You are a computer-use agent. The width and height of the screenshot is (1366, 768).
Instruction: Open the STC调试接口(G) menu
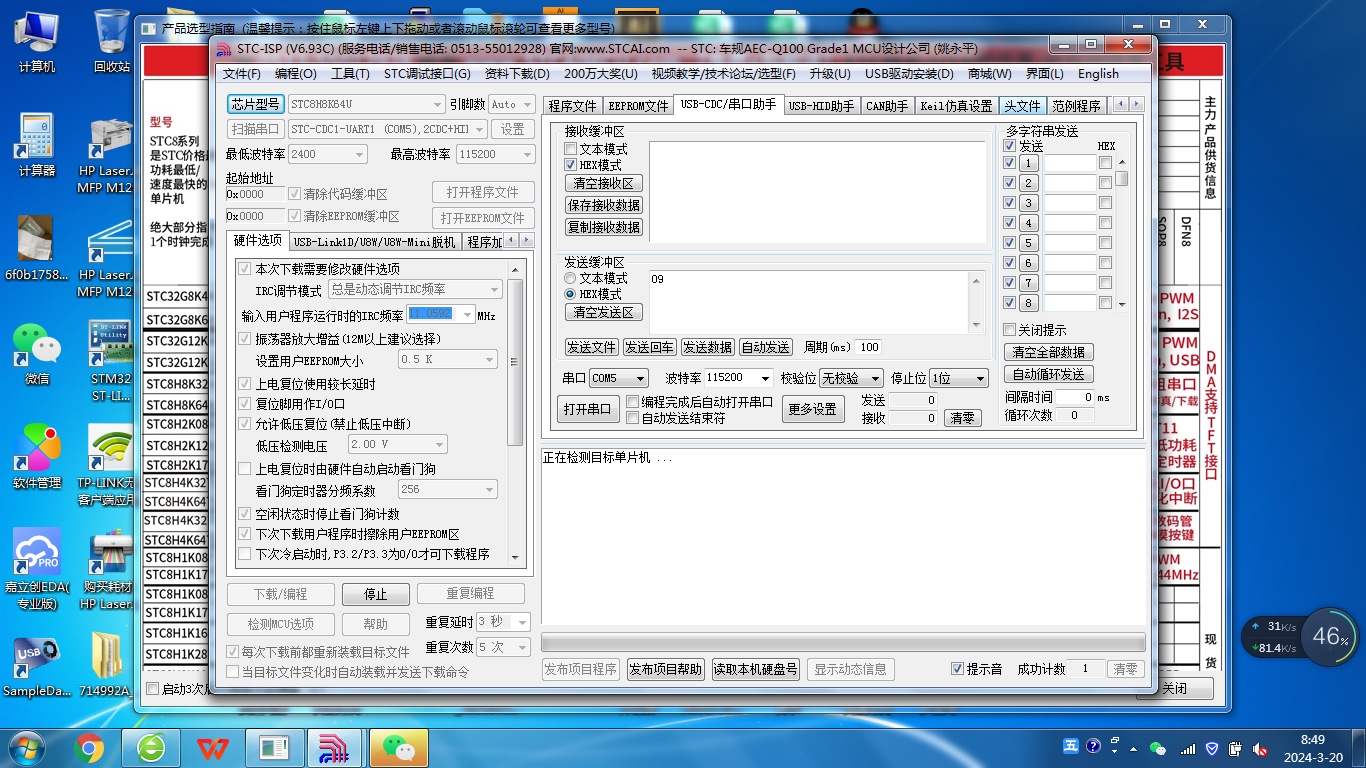(427, 74)
